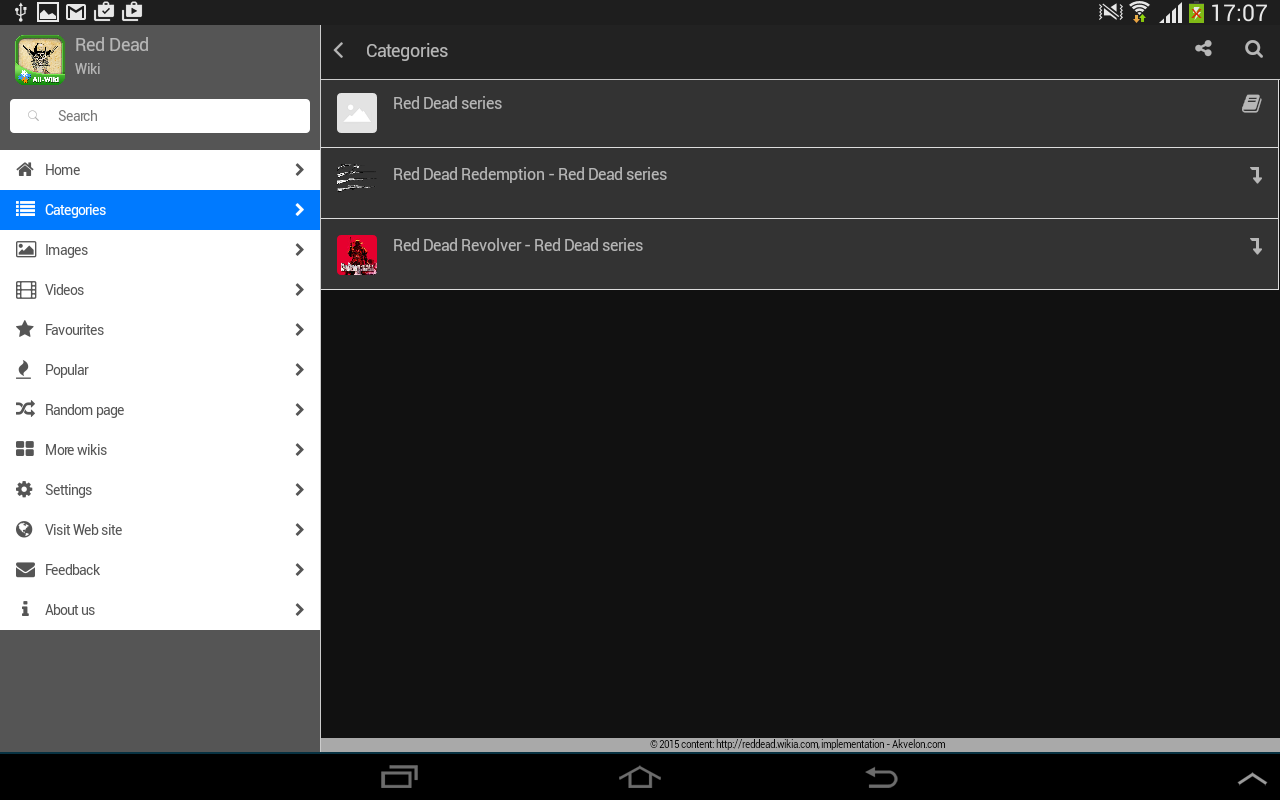Image resolution: width=1280 pixels, height=800 pixels.
Task: Open the Images section
Action: coord(160,250)
